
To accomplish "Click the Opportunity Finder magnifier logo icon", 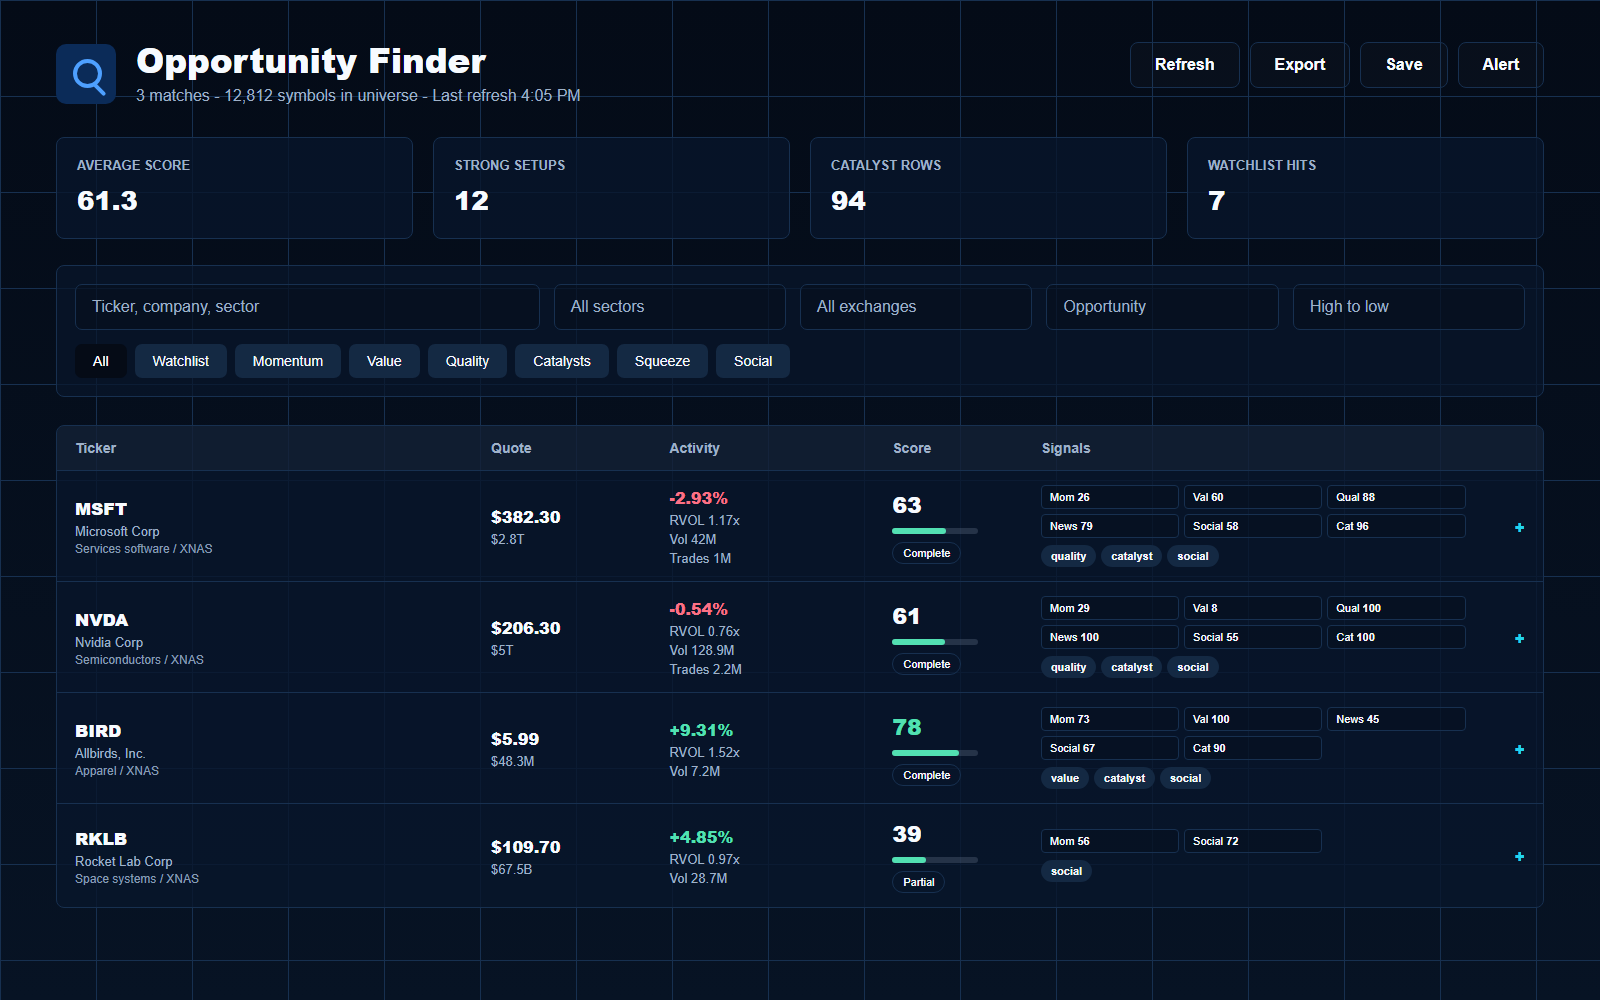I will (86, 74).
